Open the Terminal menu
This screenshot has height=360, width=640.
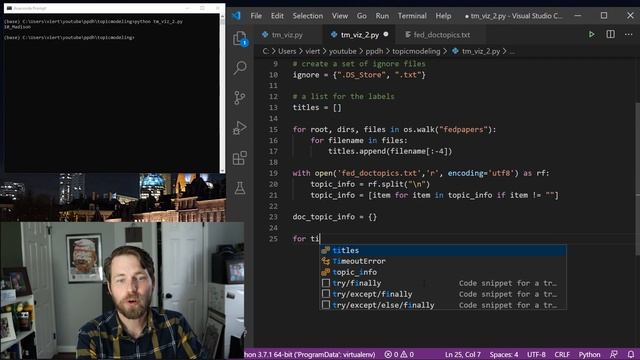click(412, 16)
